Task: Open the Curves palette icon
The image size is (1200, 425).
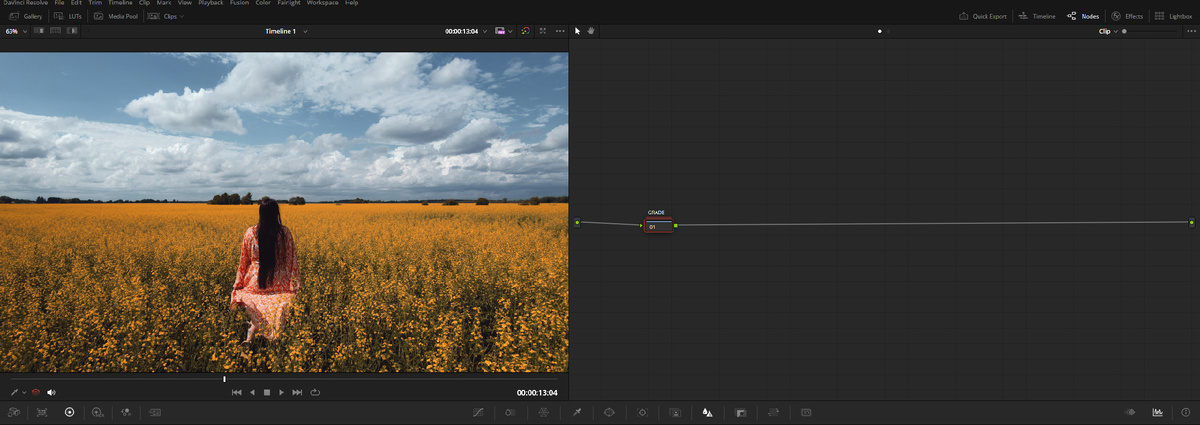Action: pos(479,412)
